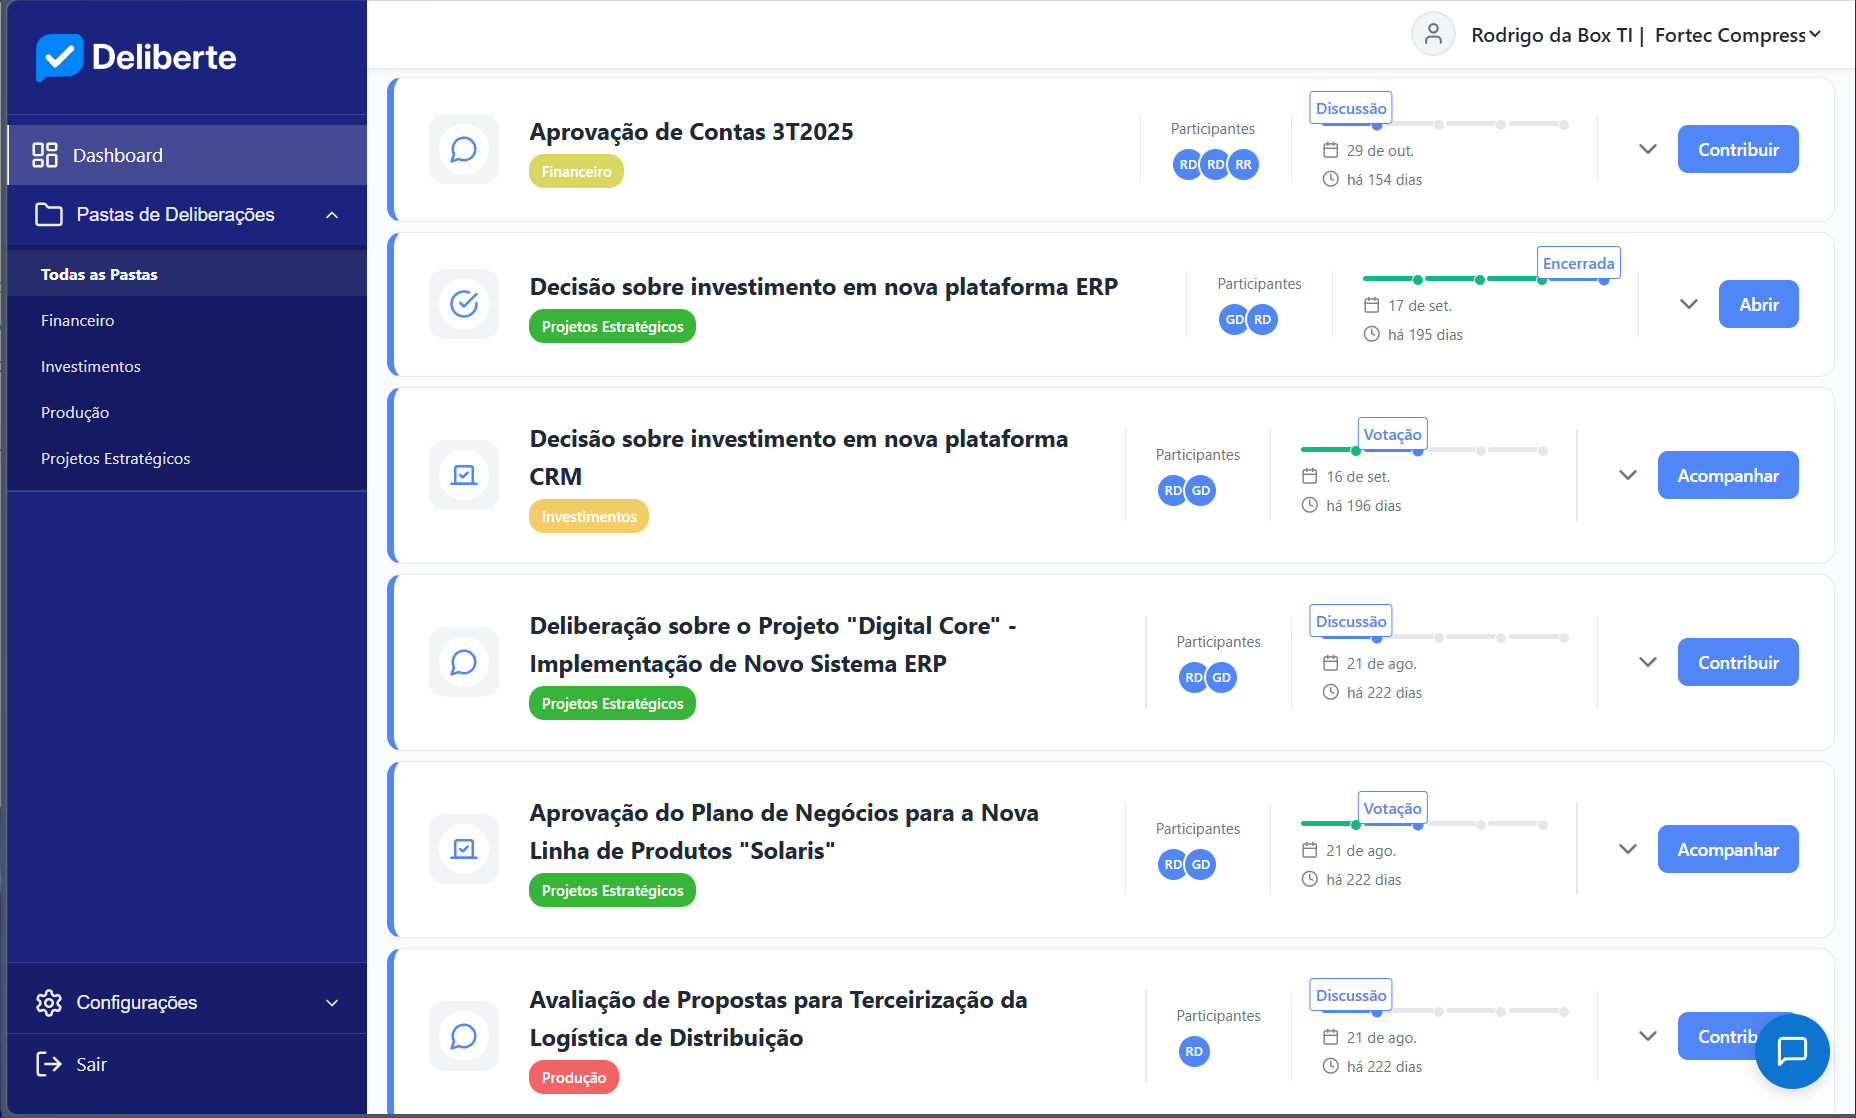Click the speech bubble icon for Aprovação de Contas 3T2025
Image resolution: width=1856 pixels, height=1118 pixels.
464,150
